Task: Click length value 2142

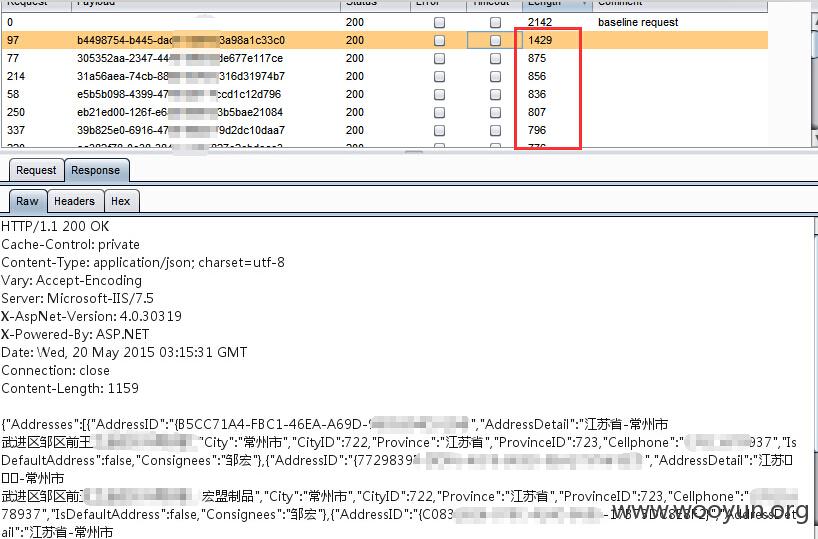Action: pyautogui.click(x=540, y=22)
